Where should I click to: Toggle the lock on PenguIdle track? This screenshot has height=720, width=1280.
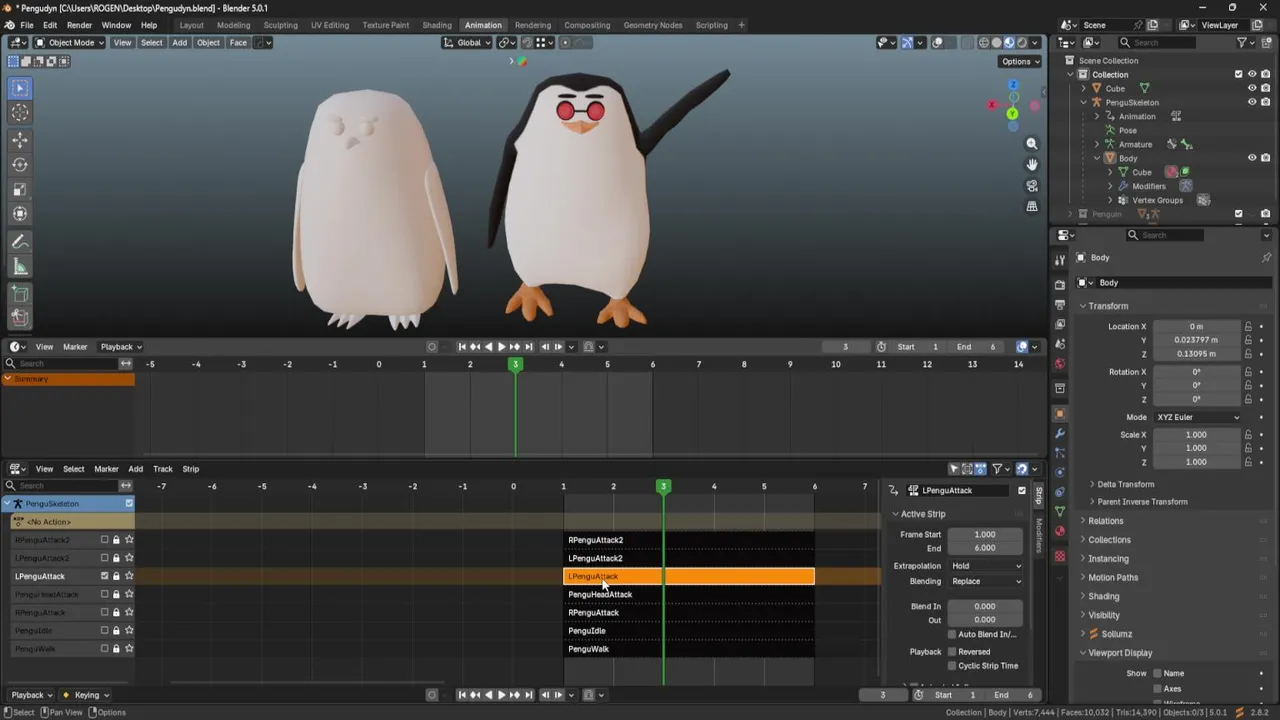[116, 631]
